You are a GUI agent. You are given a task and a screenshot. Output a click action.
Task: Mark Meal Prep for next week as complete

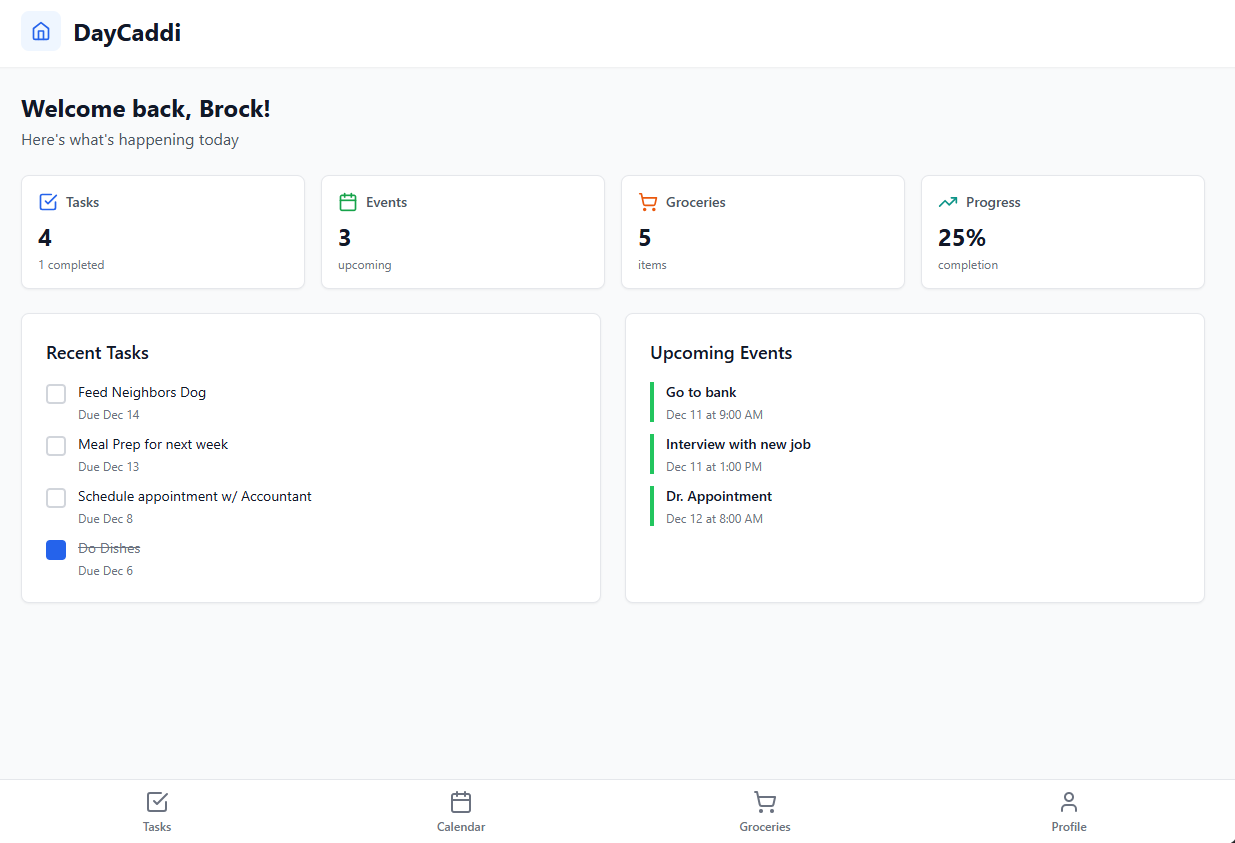click(x=56, y=445)
